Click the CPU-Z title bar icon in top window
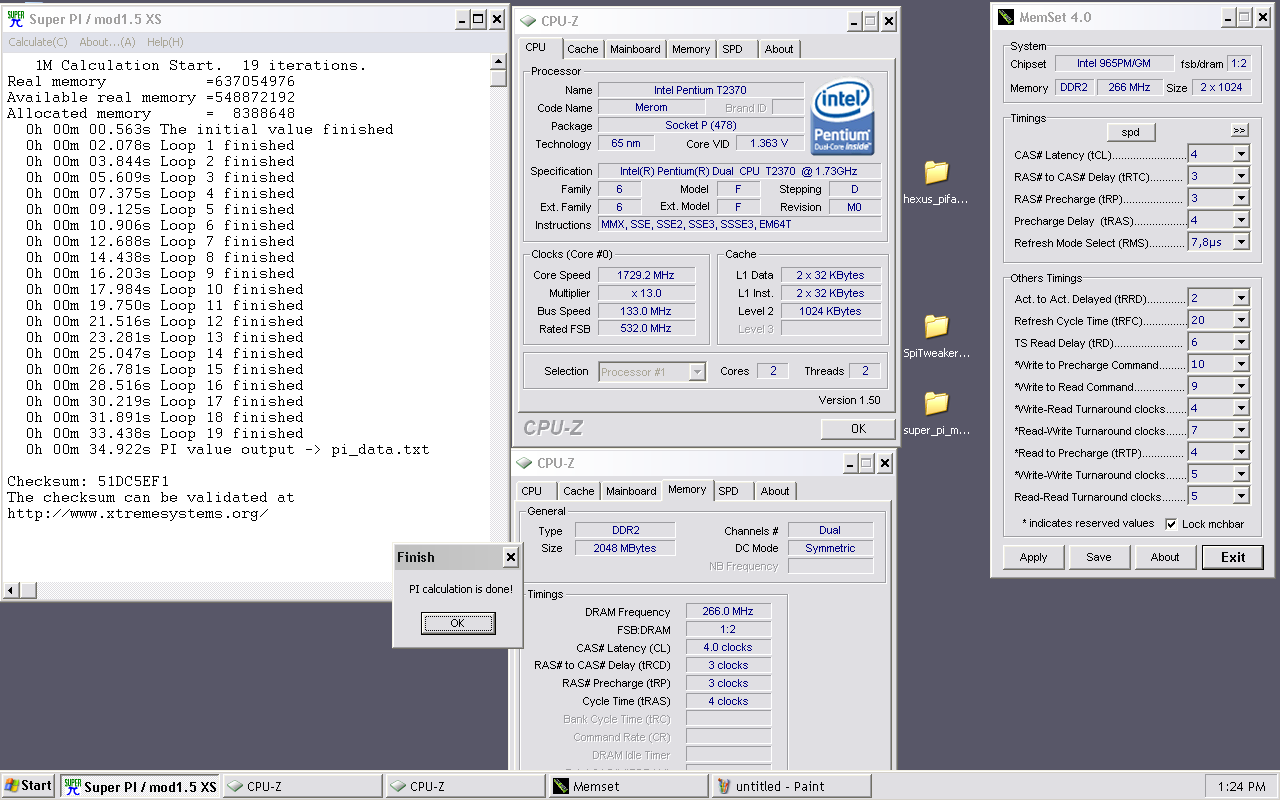The height and width of the screenshot is (800, 1280). tap(527, 20)
